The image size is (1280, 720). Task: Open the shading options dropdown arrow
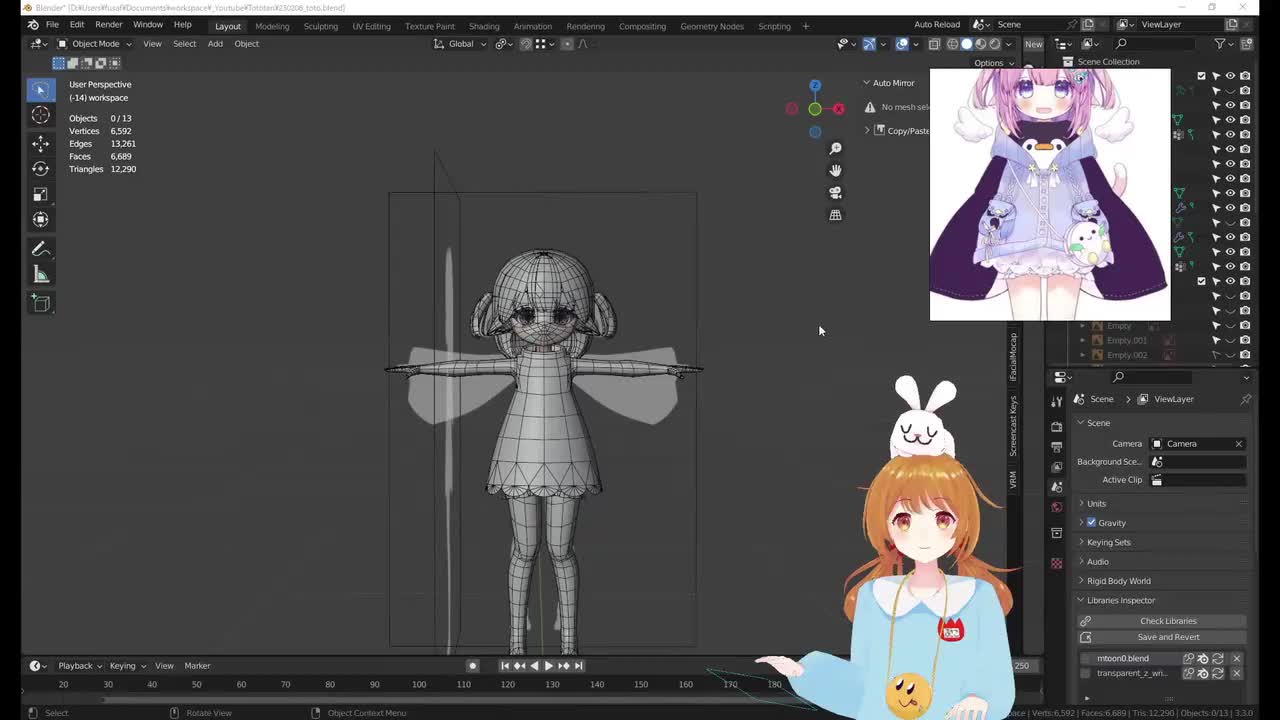[1008, 44]
